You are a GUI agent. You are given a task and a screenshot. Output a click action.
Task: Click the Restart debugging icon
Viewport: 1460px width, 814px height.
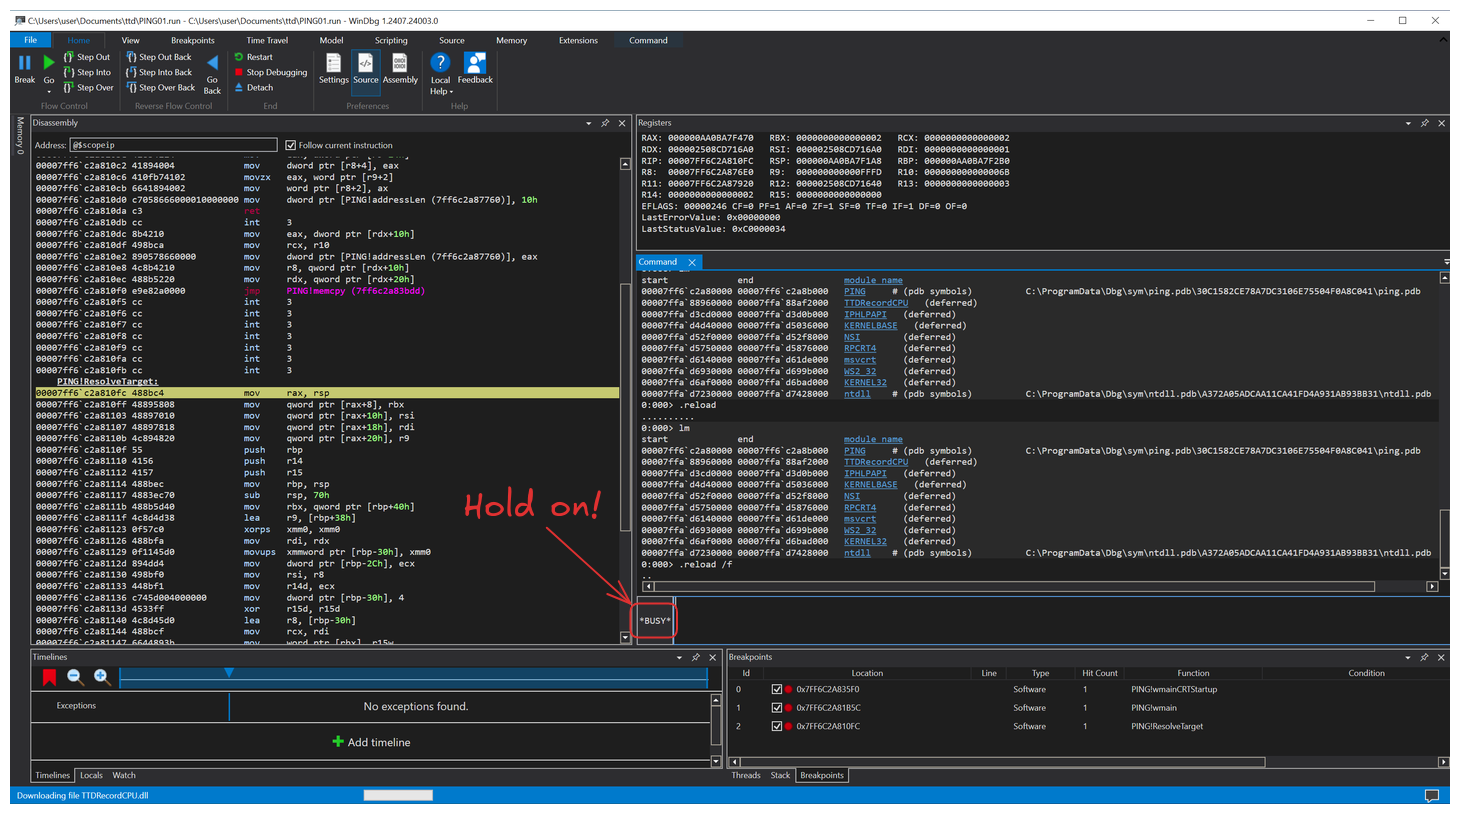239,57
